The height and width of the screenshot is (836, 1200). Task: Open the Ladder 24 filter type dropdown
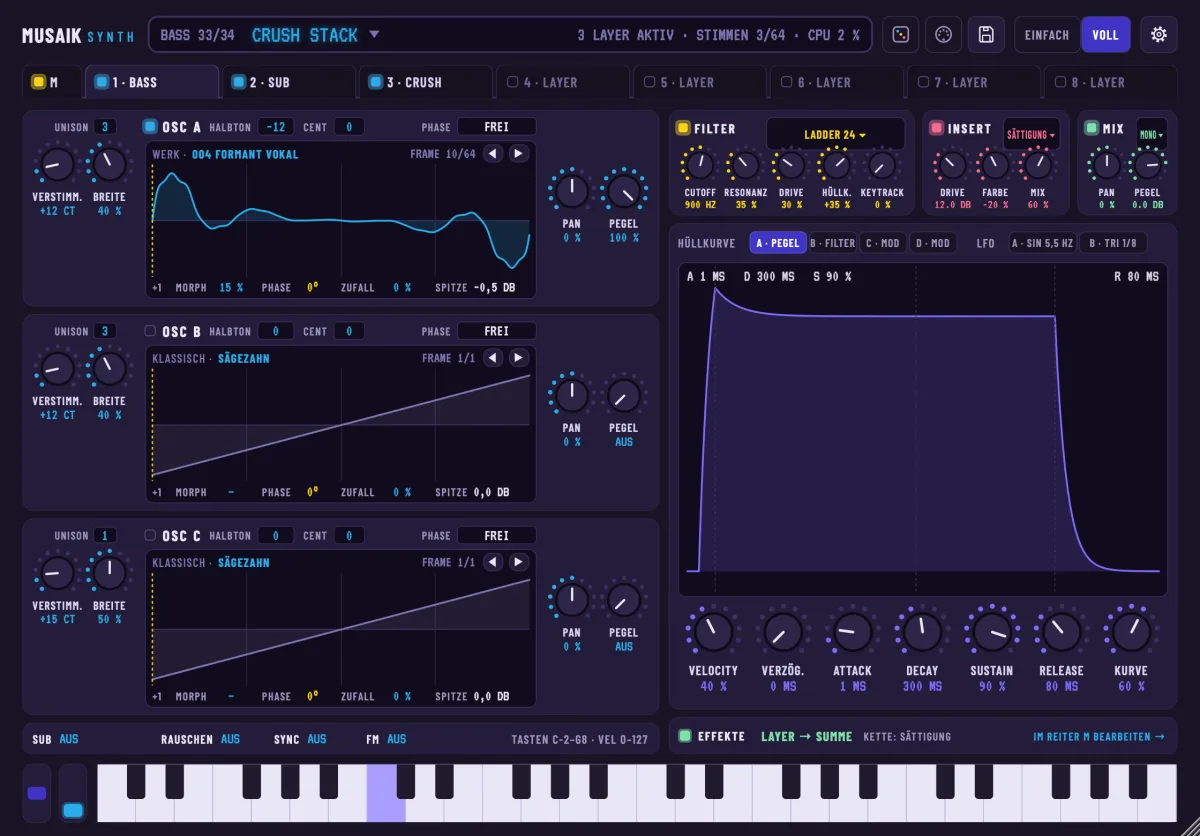click(x=835, y=134)
